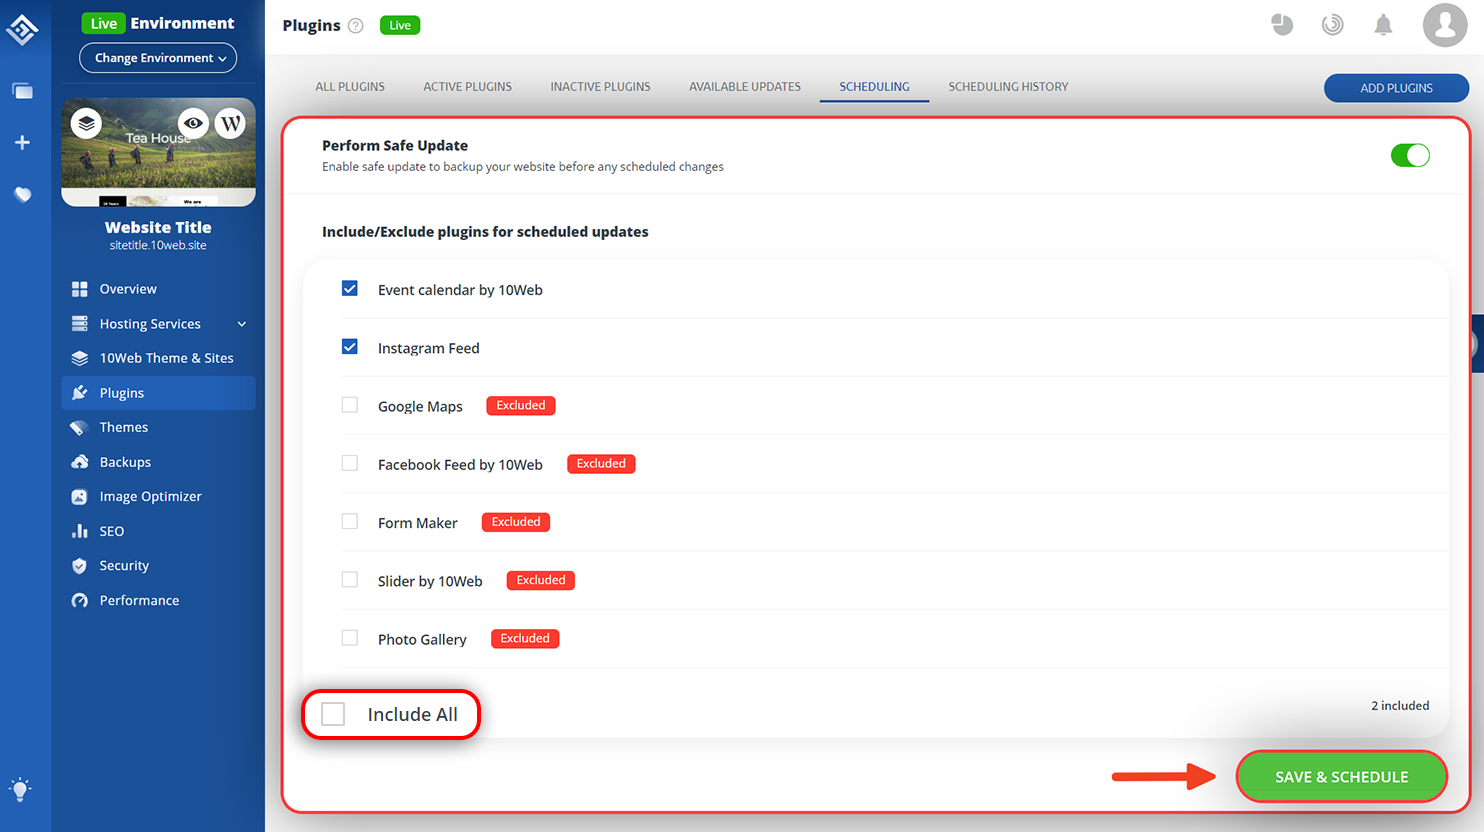Click the eye preview icon on thumbnail
The height and width of the screenshot is (832, 1484).
click(x=193, y=123)
